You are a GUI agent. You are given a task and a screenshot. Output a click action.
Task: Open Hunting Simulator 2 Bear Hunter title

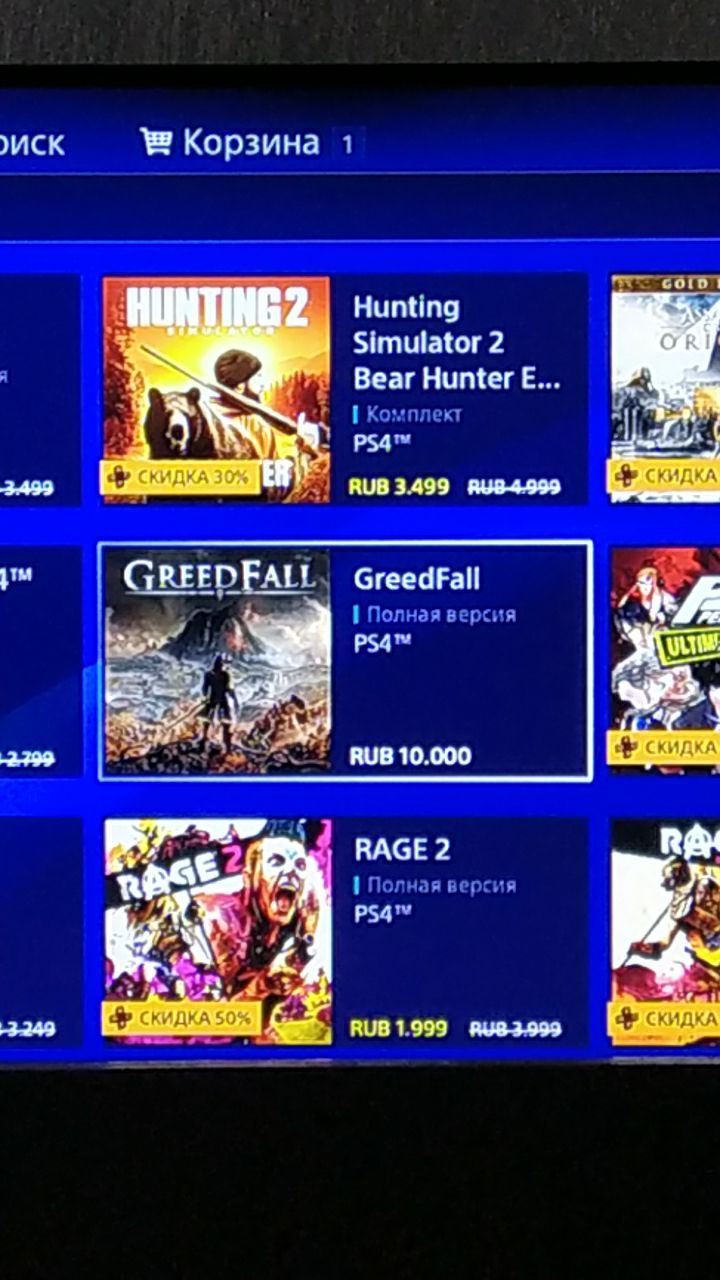point(456,343)
